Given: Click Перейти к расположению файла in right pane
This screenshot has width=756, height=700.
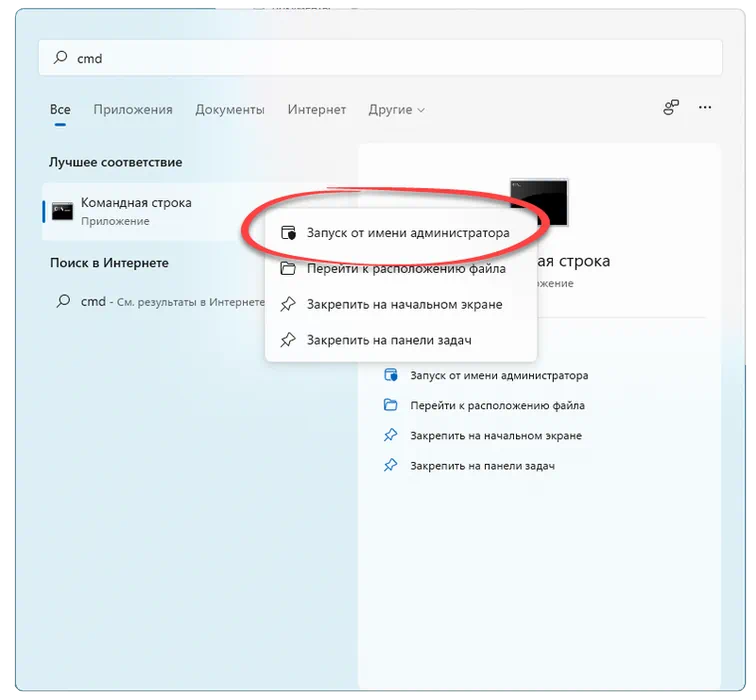Looking at the screenshot, I should 497,405.
